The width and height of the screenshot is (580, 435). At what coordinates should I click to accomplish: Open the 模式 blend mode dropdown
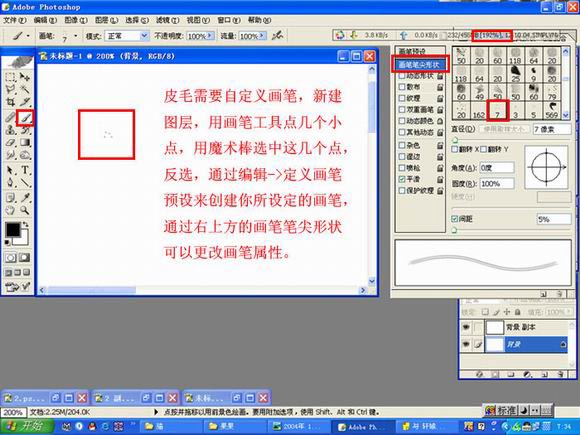click(144, 36)
